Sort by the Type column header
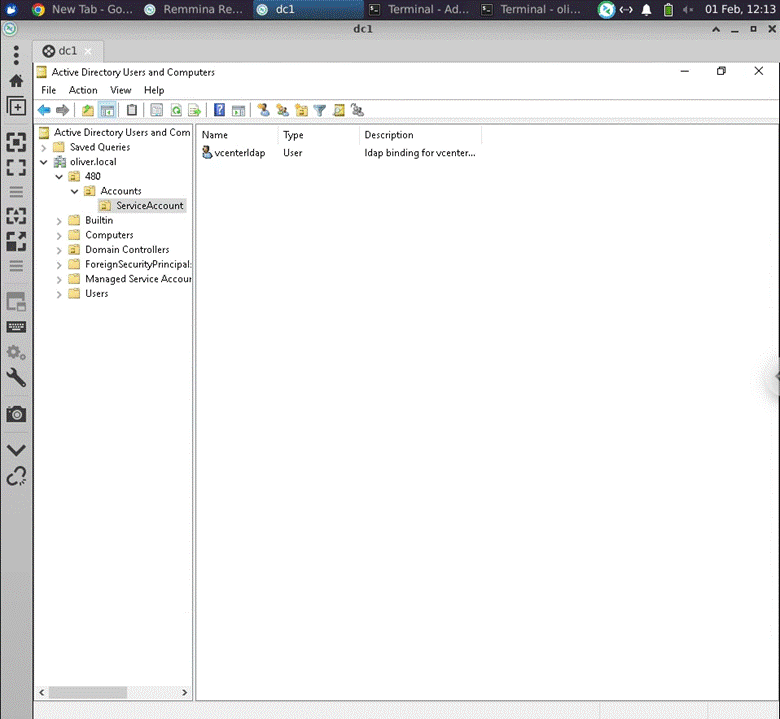Image resolution: width=780 pixels, height=719 pixels. (x=318, y=135)
